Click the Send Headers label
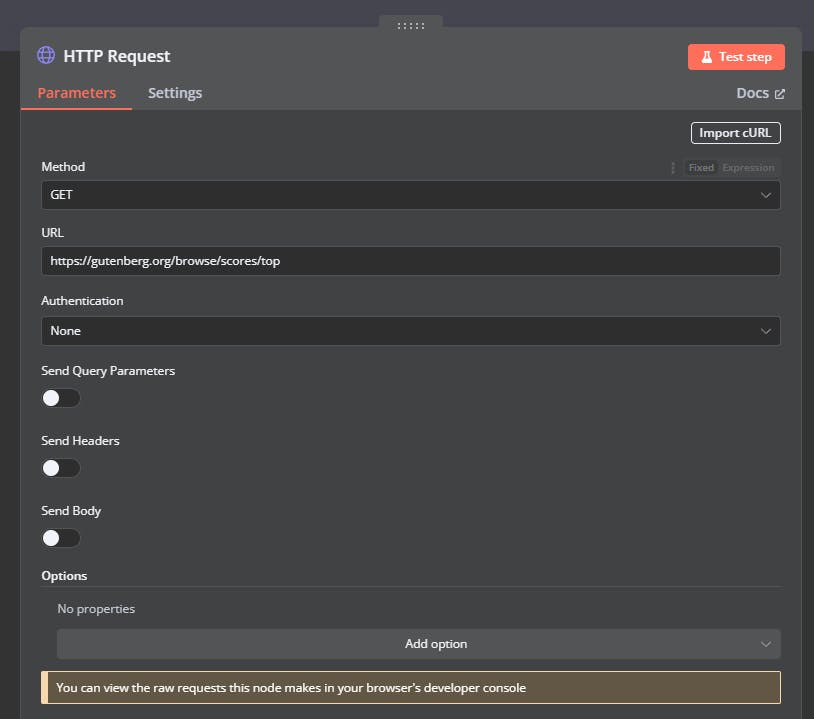This screenshot has width=814, height=719. (80, 441)
